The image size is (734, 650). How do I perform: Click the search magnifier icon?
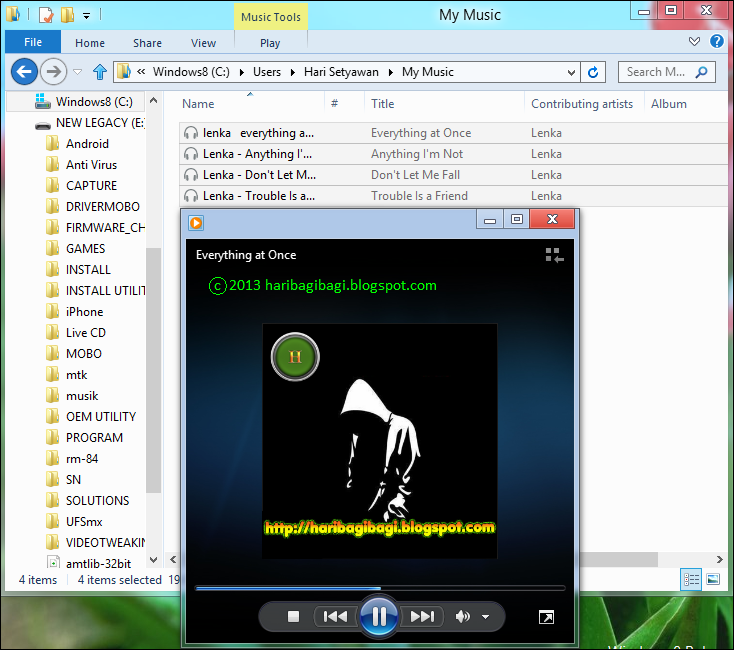tap(701, 72)
